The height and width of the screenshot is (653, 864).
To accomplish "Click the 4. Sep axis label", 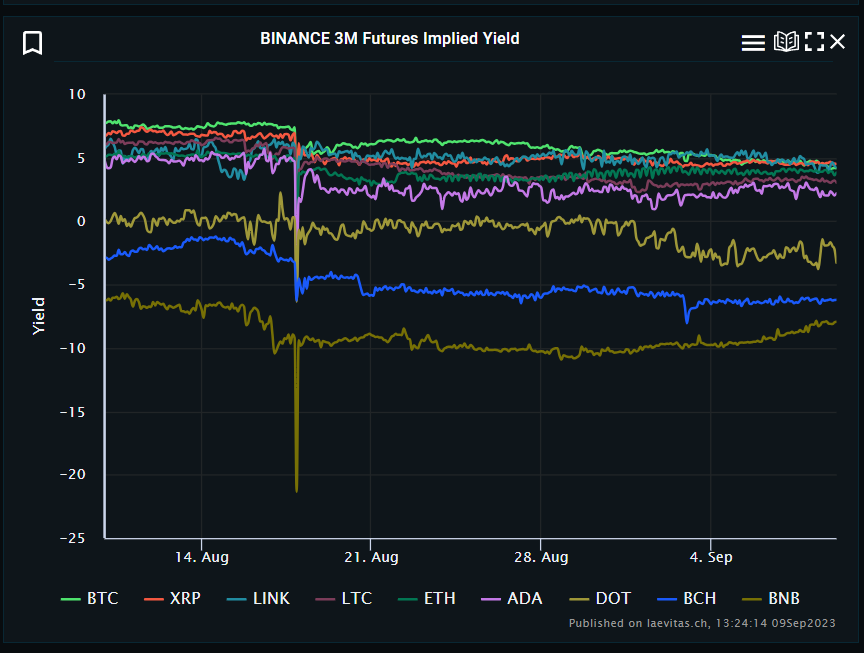I will click(x=711, y=557).
